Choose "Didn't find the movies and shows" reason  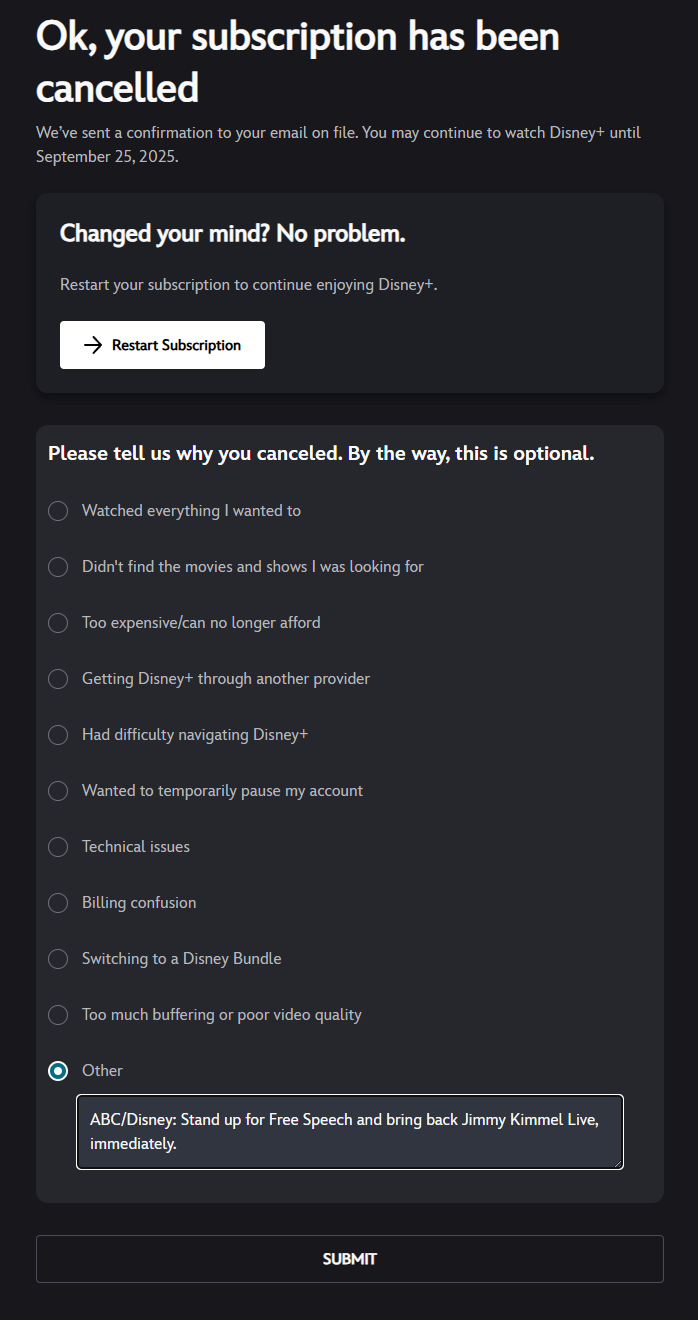[59, 567]
